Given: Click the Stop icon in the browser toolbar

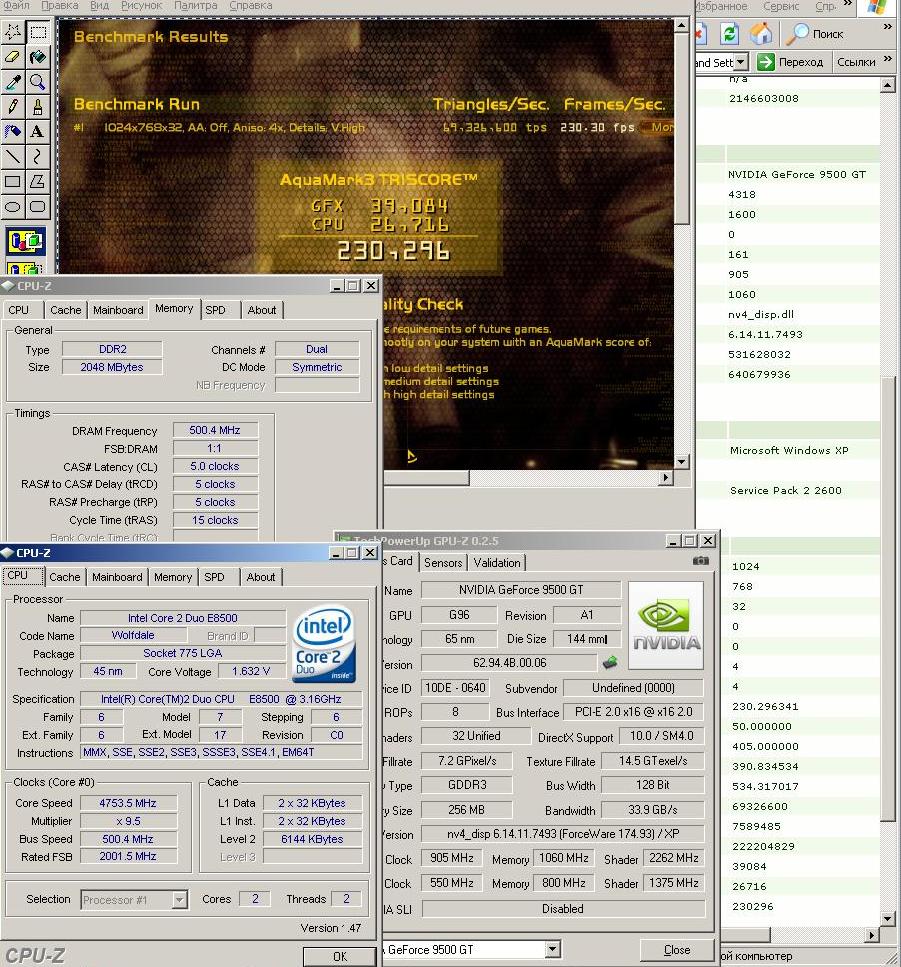Looking at the screenshot, I should 701,33.
